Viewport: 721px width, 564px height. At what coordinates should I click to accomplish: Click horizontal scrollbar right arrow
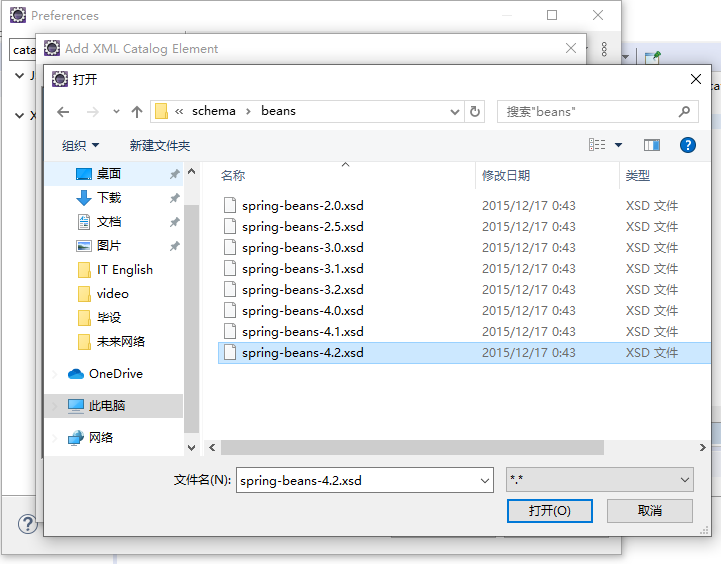[x=702, y=447]
